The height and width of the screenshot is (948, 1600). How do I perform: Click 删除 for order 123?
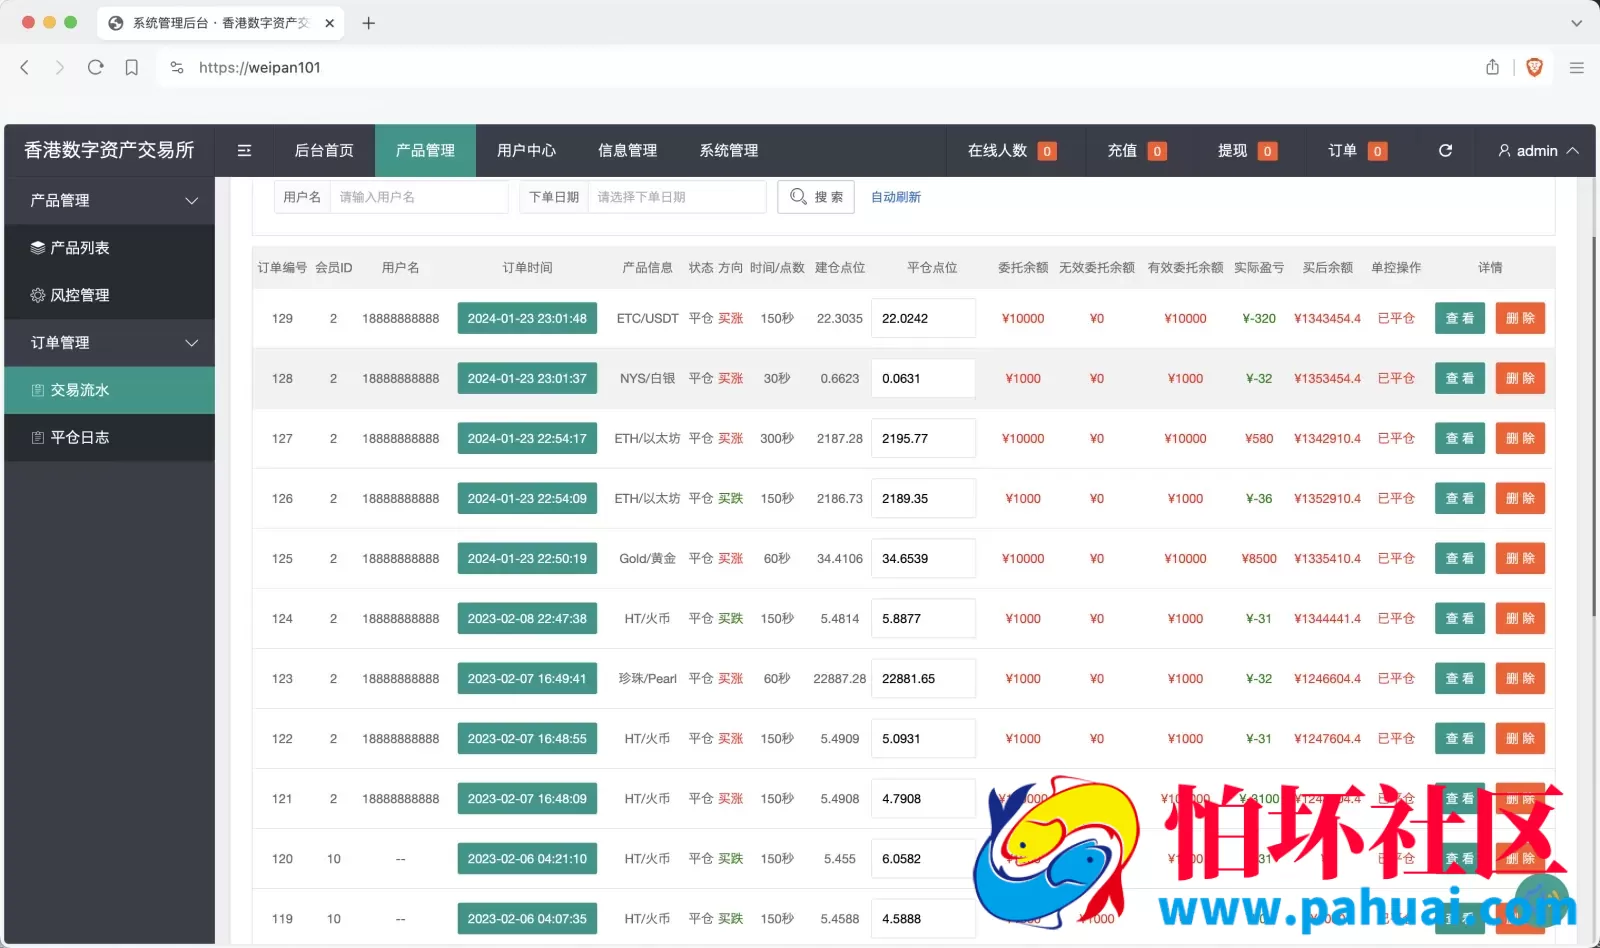tap(1520, 678)
